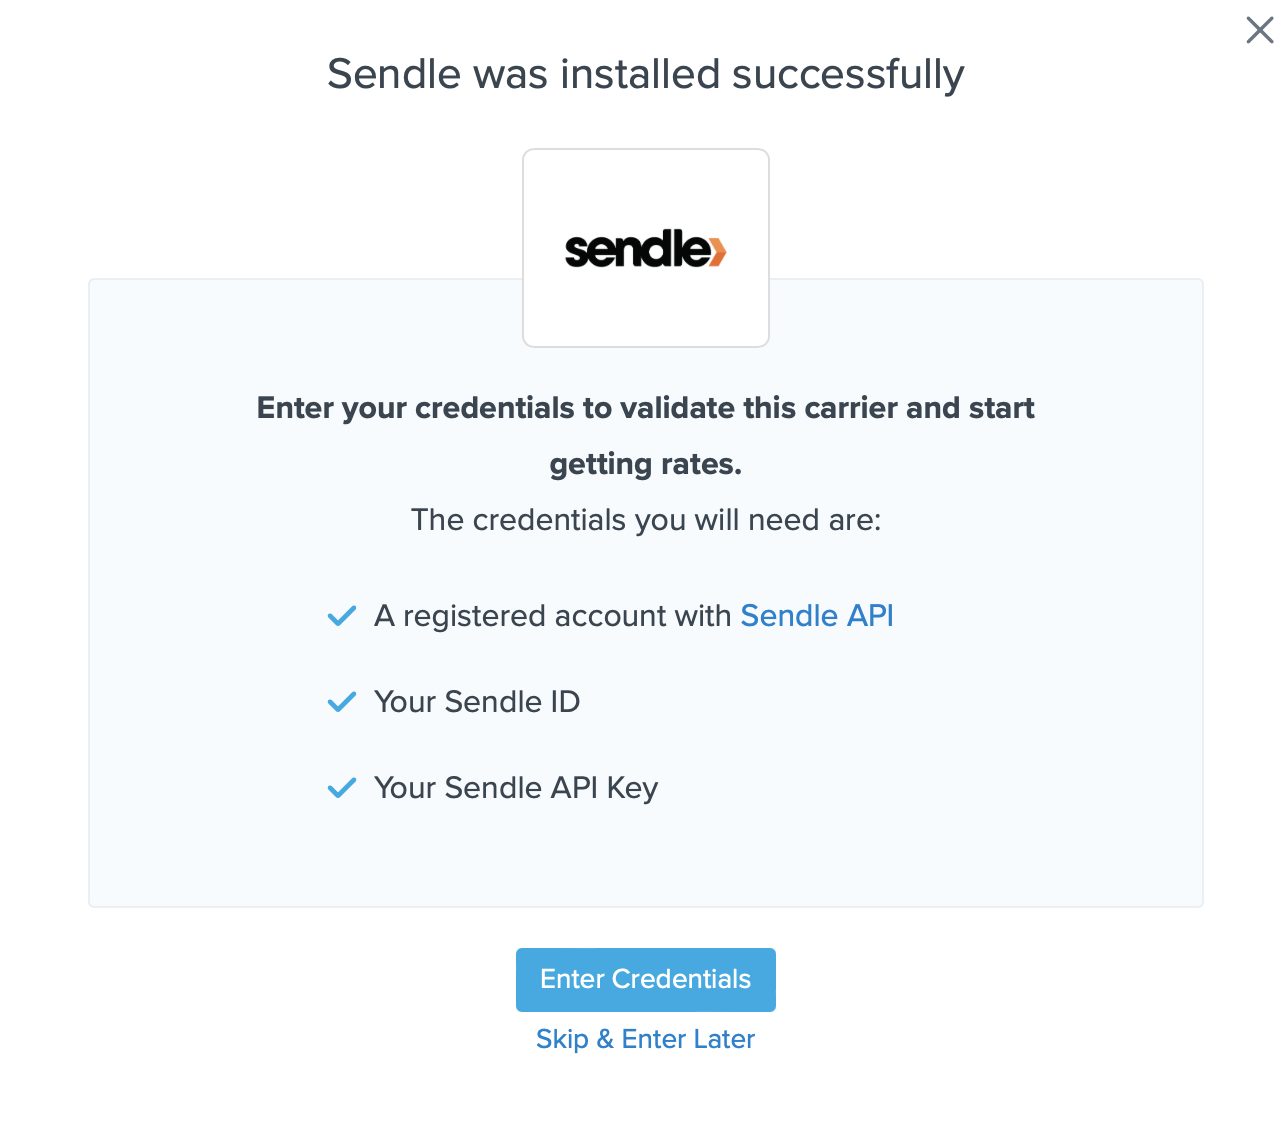
Task: Select the 'Your Sendle API Key' text
Action: click(x=516, y=788)
